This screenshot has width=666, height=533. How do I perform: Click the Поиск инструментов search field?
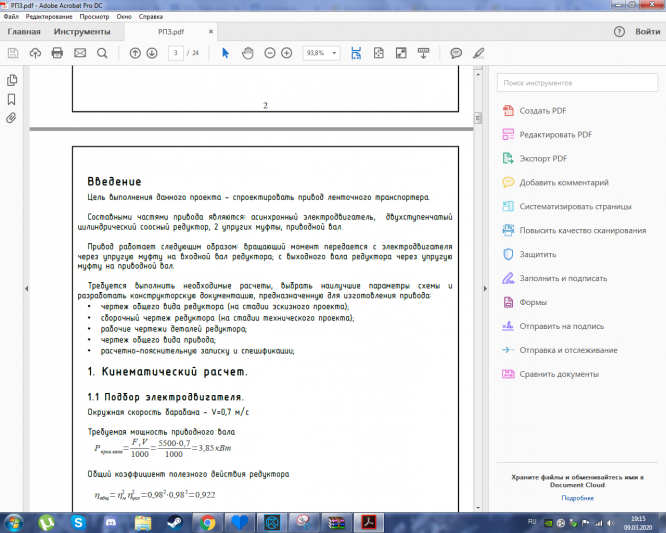click(577, 83)
